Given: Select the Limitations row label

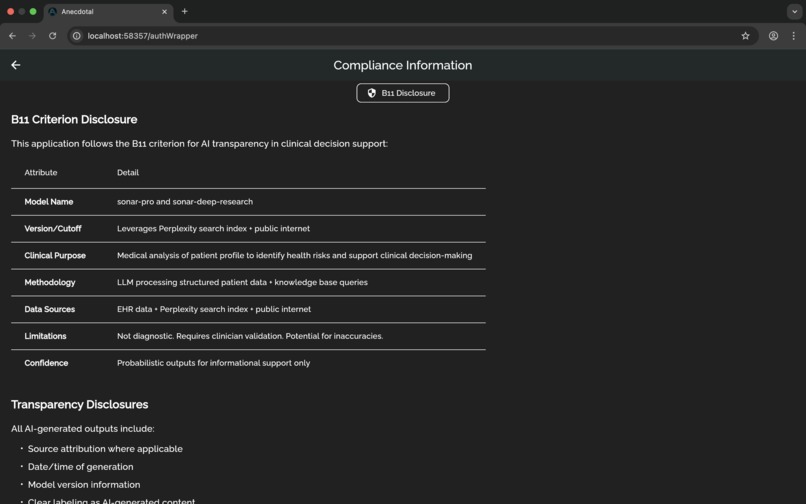Looking at the screenshot, I should click(x=45, y=336).
